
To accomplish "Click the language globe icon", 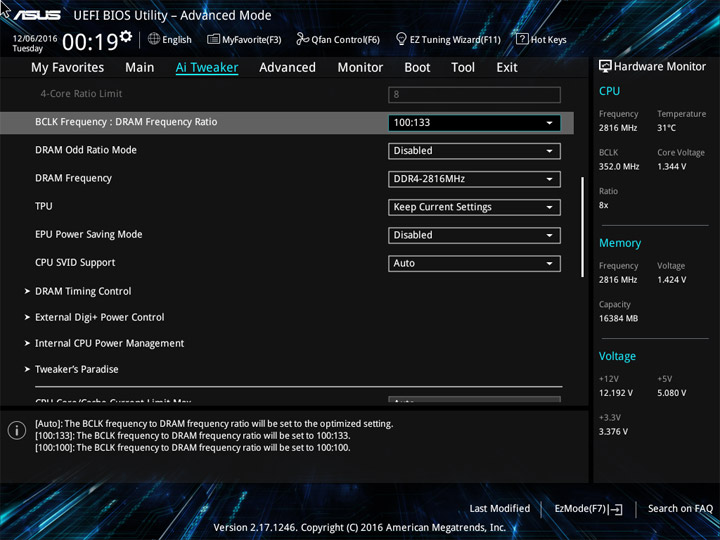I will pos(154,39).
